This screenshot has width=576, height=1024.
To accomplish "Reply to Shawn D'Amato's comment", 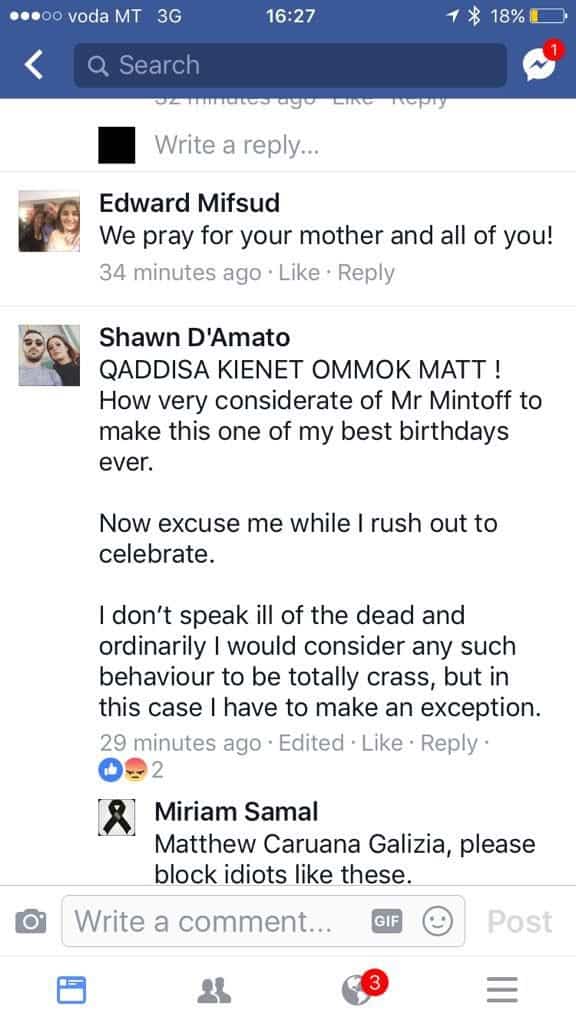I will tap(449, 743).
